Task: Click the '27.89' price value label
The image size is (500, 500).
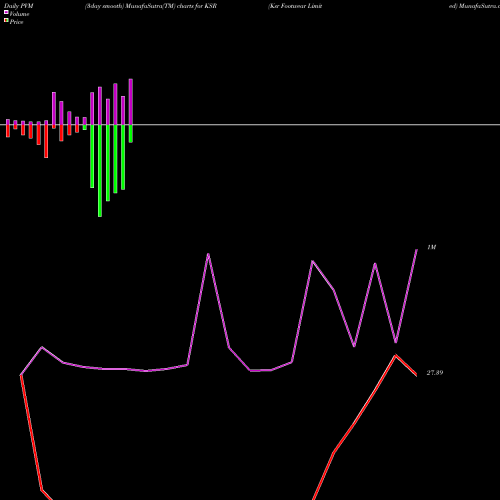Action: point(435,373)
